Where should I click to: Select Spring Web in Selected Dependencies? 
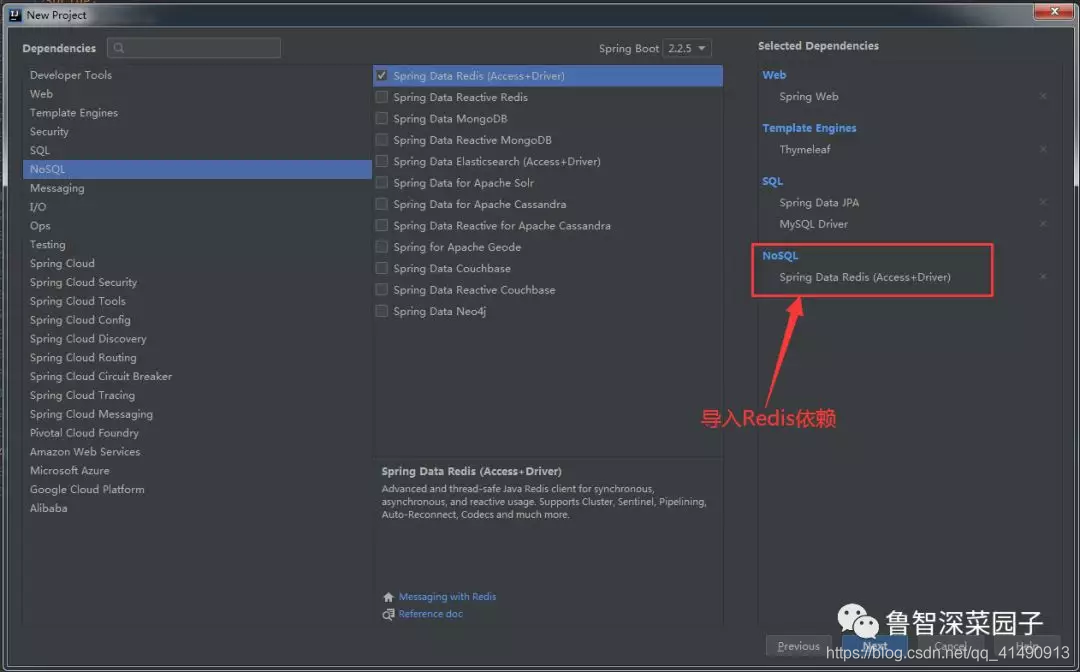coord(809,96)
